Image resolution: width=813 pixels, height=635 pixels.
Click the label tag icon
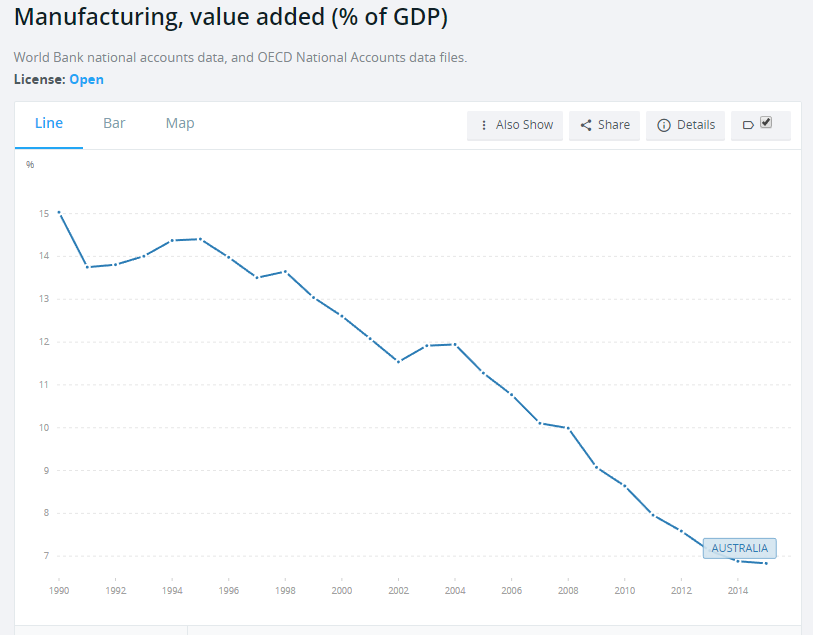tap(748, 125)
